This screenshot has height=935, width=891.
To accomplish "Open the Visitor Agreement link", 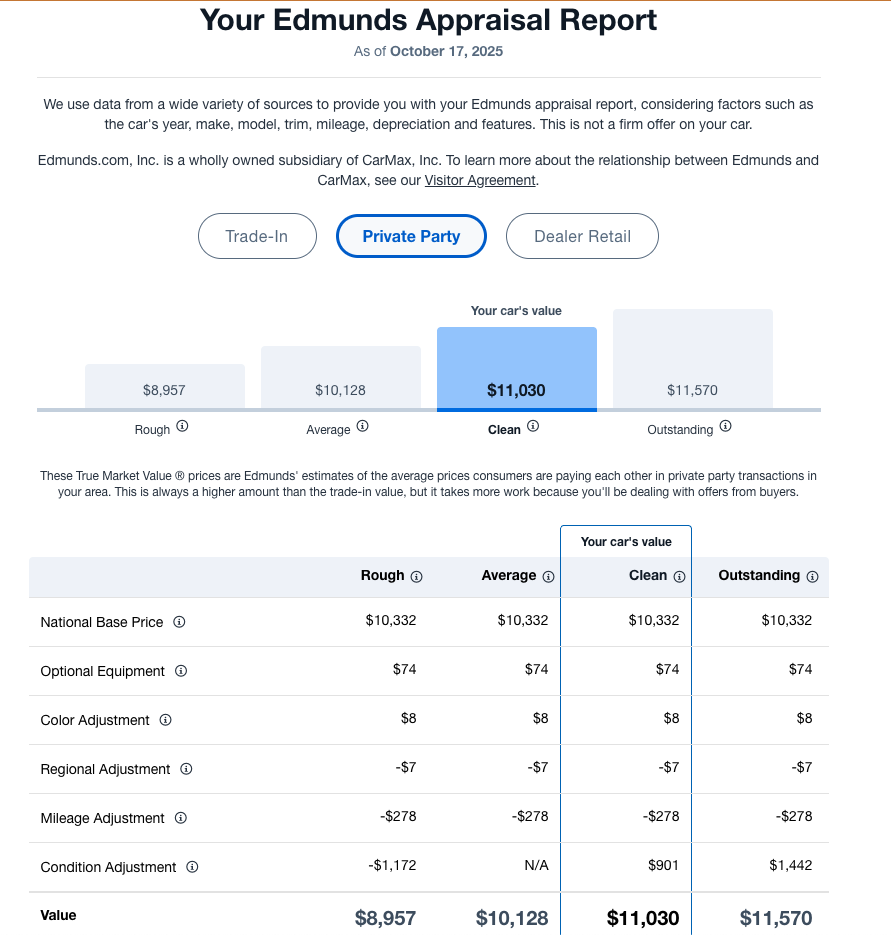I will pyautogui.click(x=480, y=181).
